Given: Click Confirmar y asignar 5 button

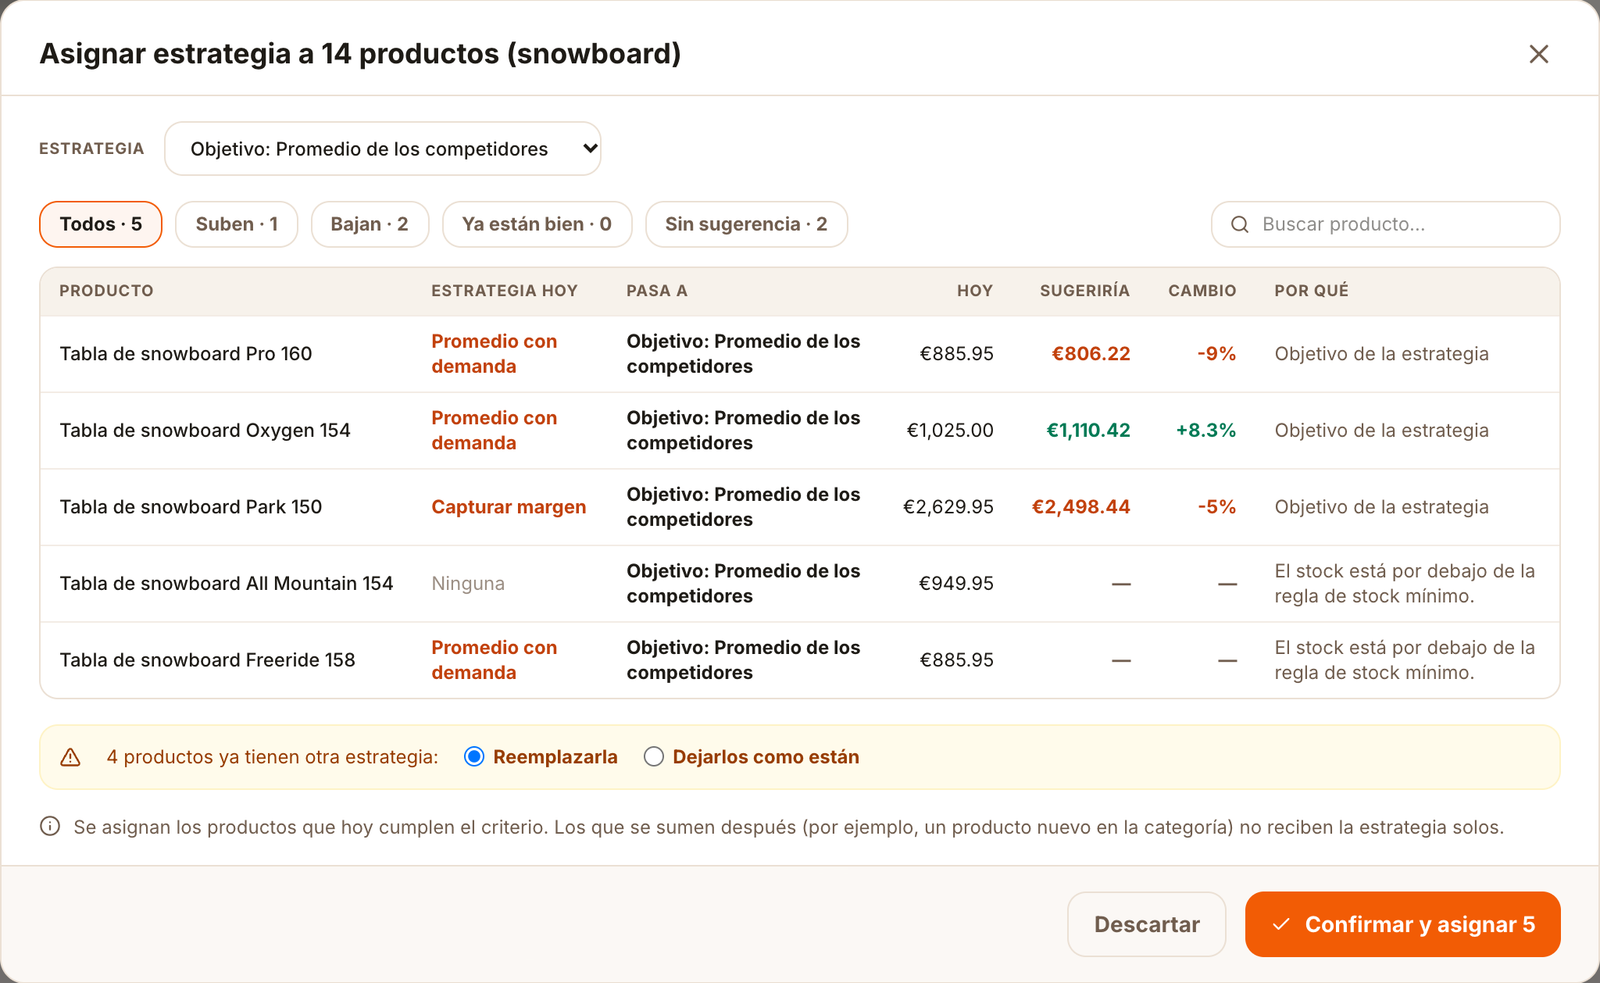Looking at the screenshot, I should pyautogui.click(x=1402, y=924).
